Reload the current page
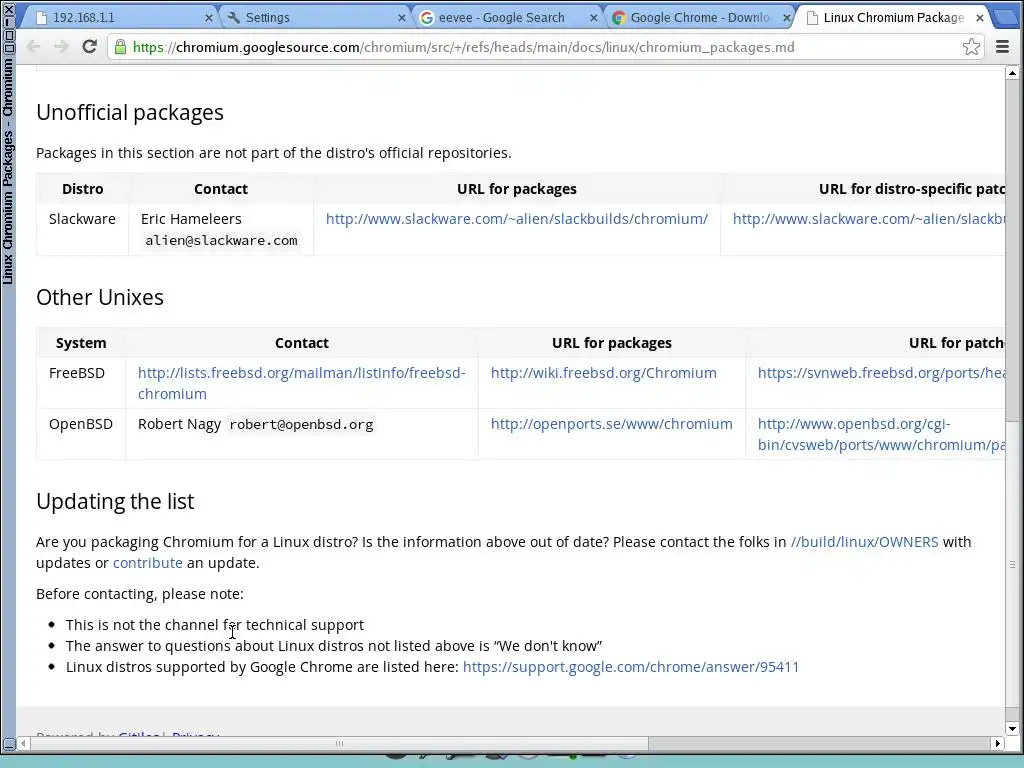Screen dimensions: 1024x768 coord(89,46)
